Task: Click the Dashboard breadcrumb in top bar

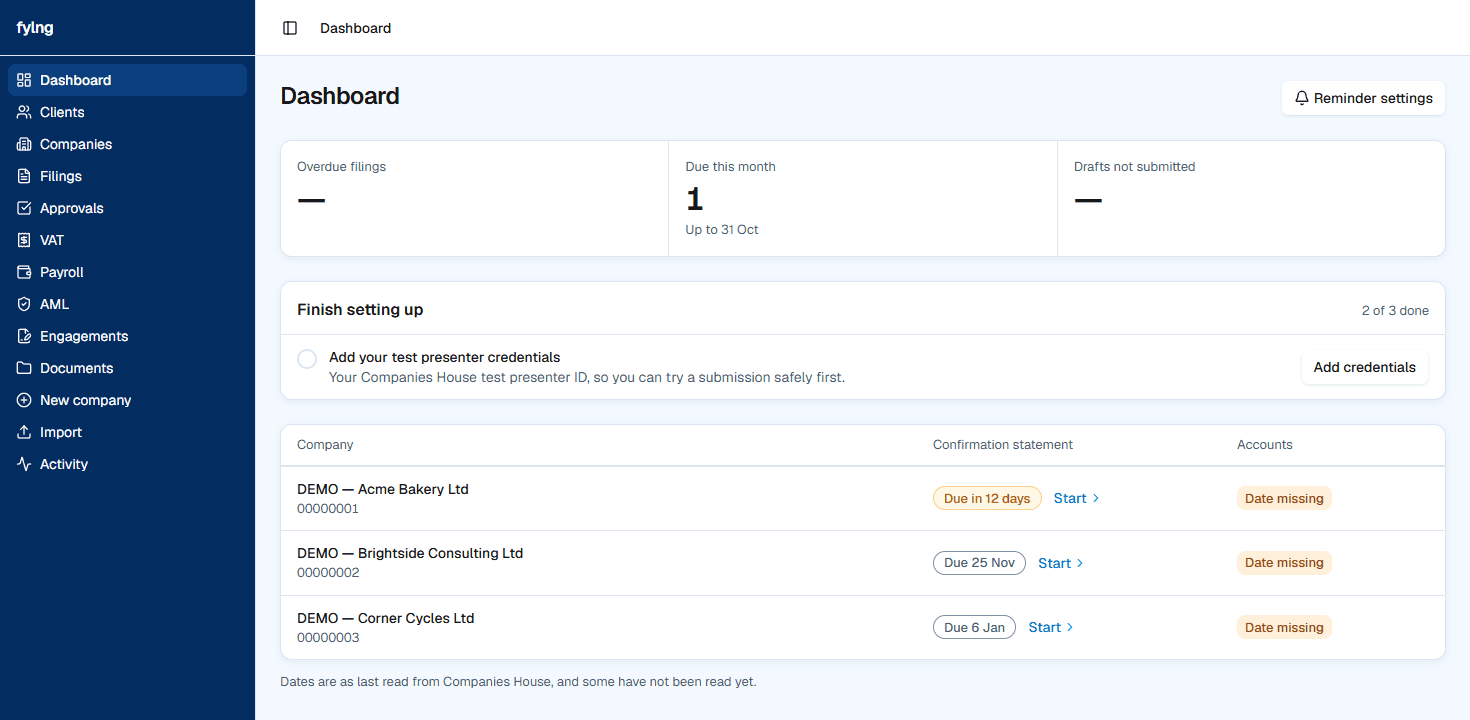Action: point(355,28)
